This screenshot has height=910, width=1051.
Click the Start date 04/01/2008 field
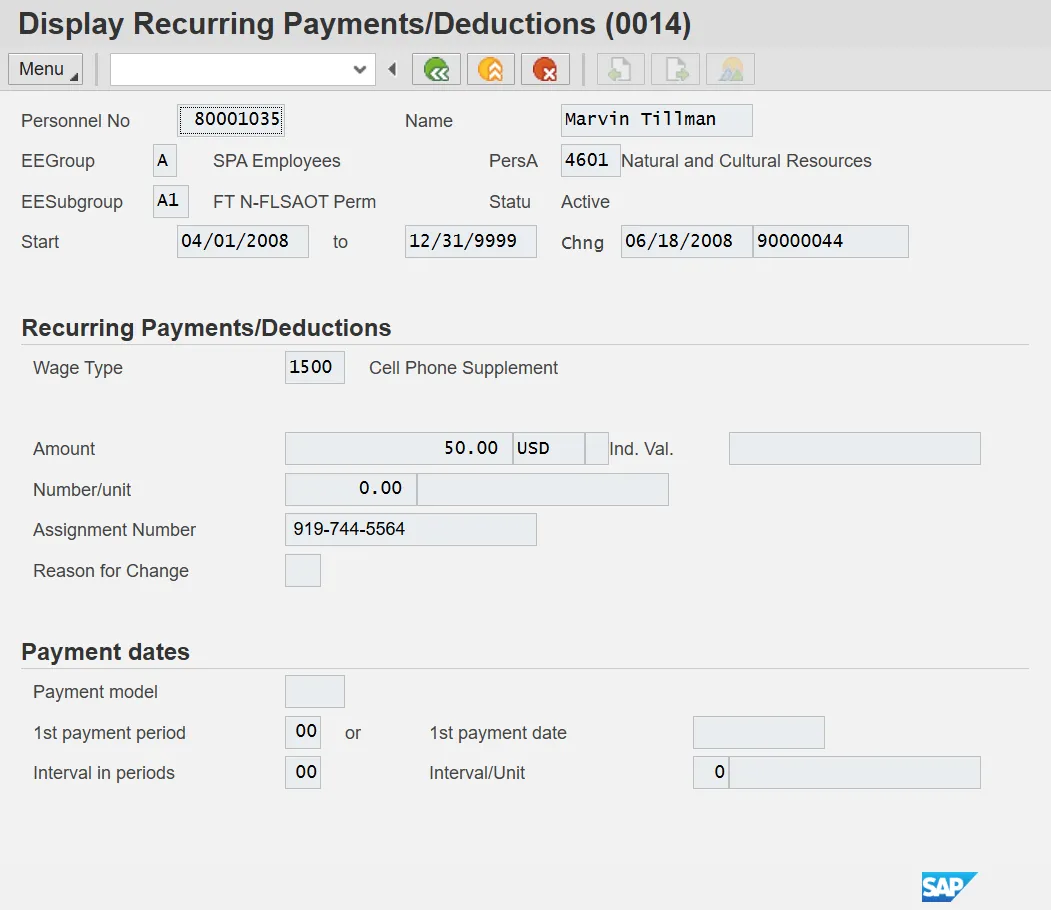pos(242,242)
